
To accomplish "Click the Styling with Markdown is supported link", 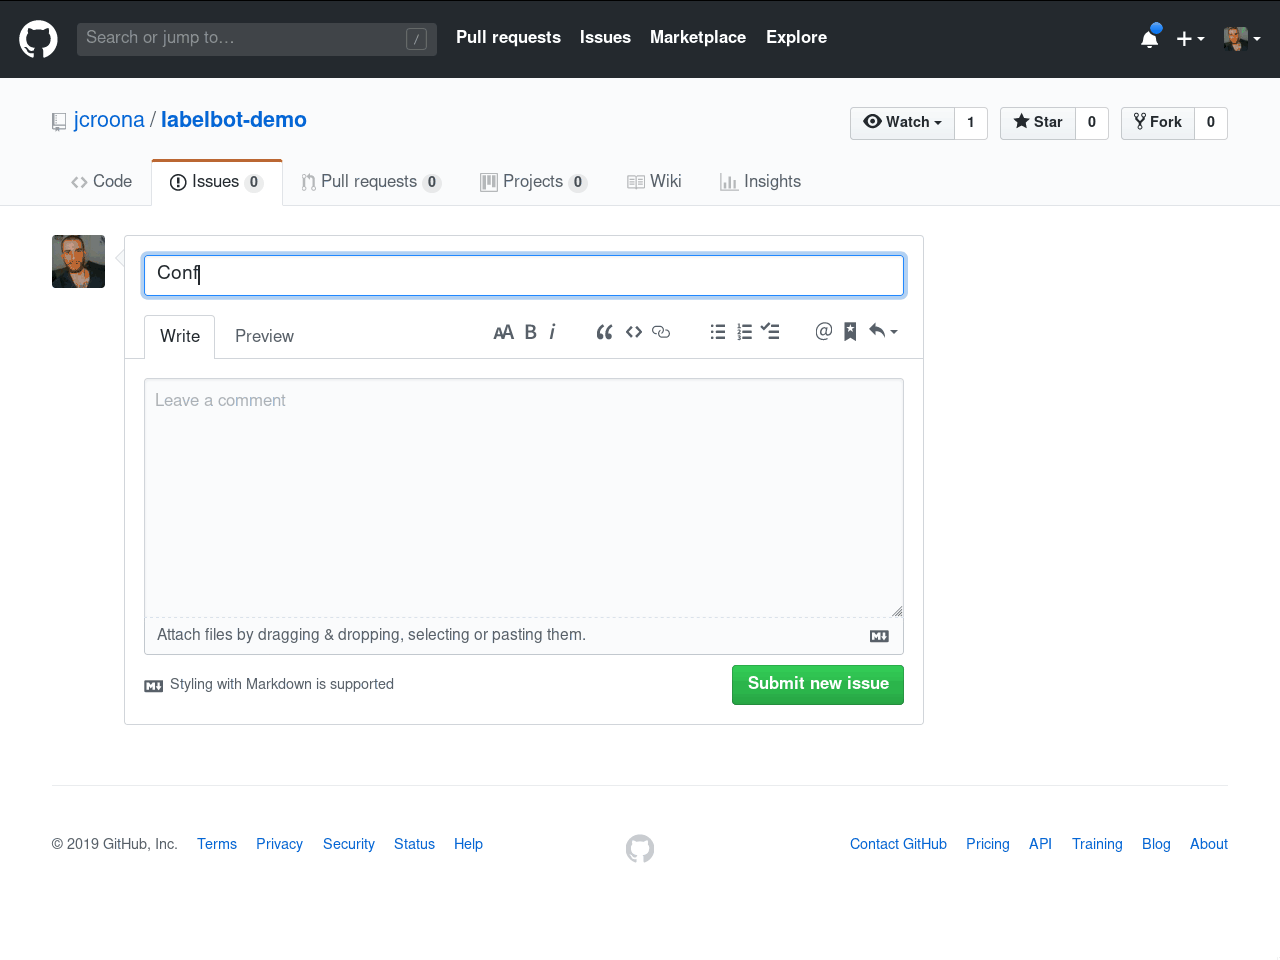I will coord(282,685).
